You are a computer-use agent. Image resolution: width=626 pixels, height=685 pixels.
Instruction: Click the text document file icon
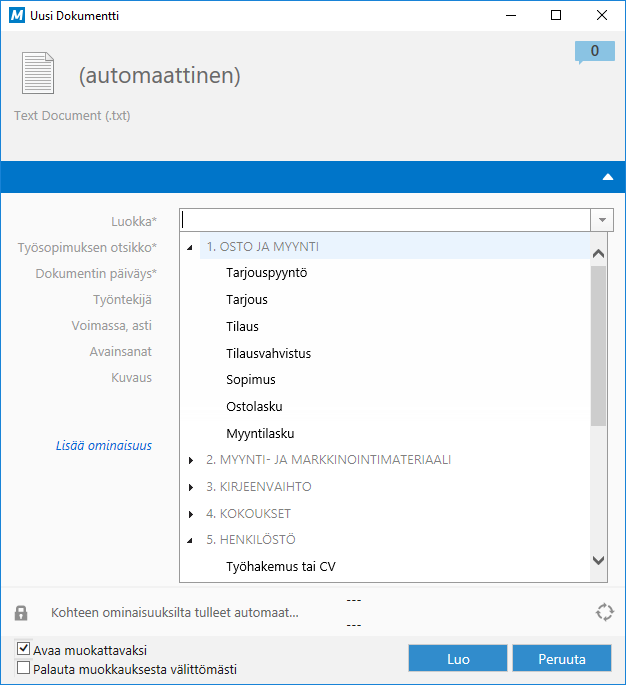[x=38, y=75]
